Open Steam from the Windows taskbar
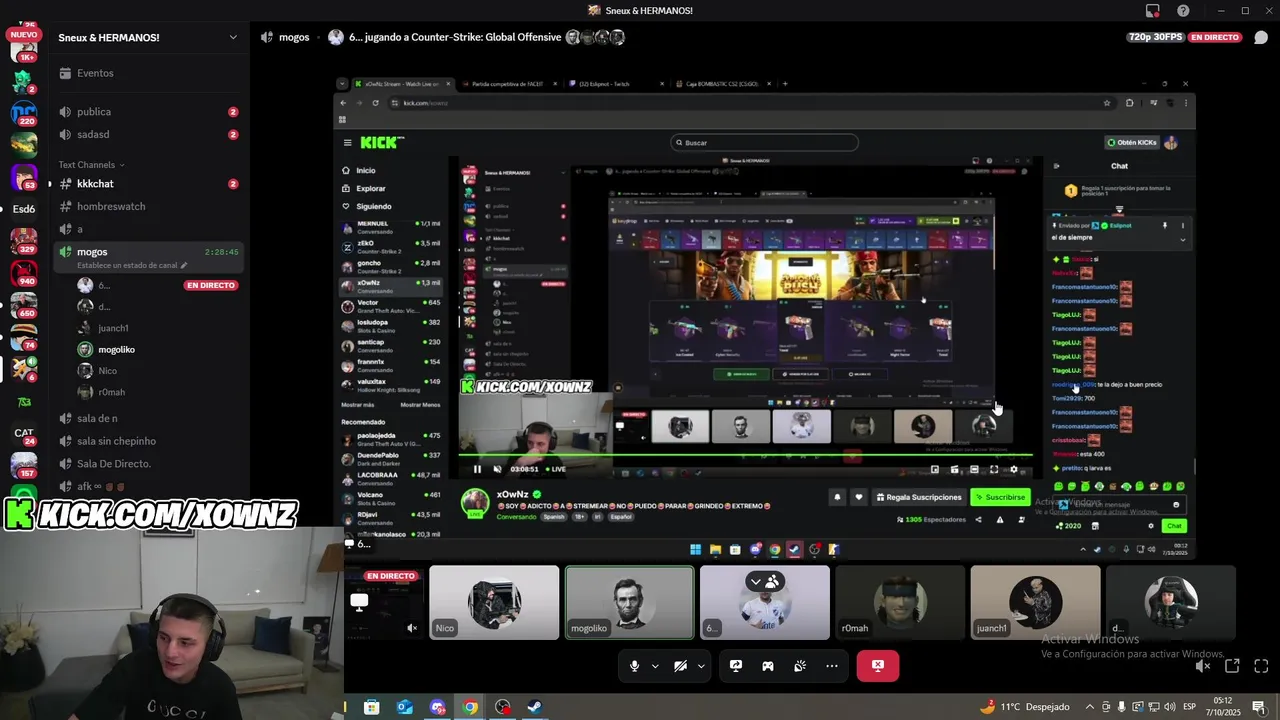 [x=535, y=707]
